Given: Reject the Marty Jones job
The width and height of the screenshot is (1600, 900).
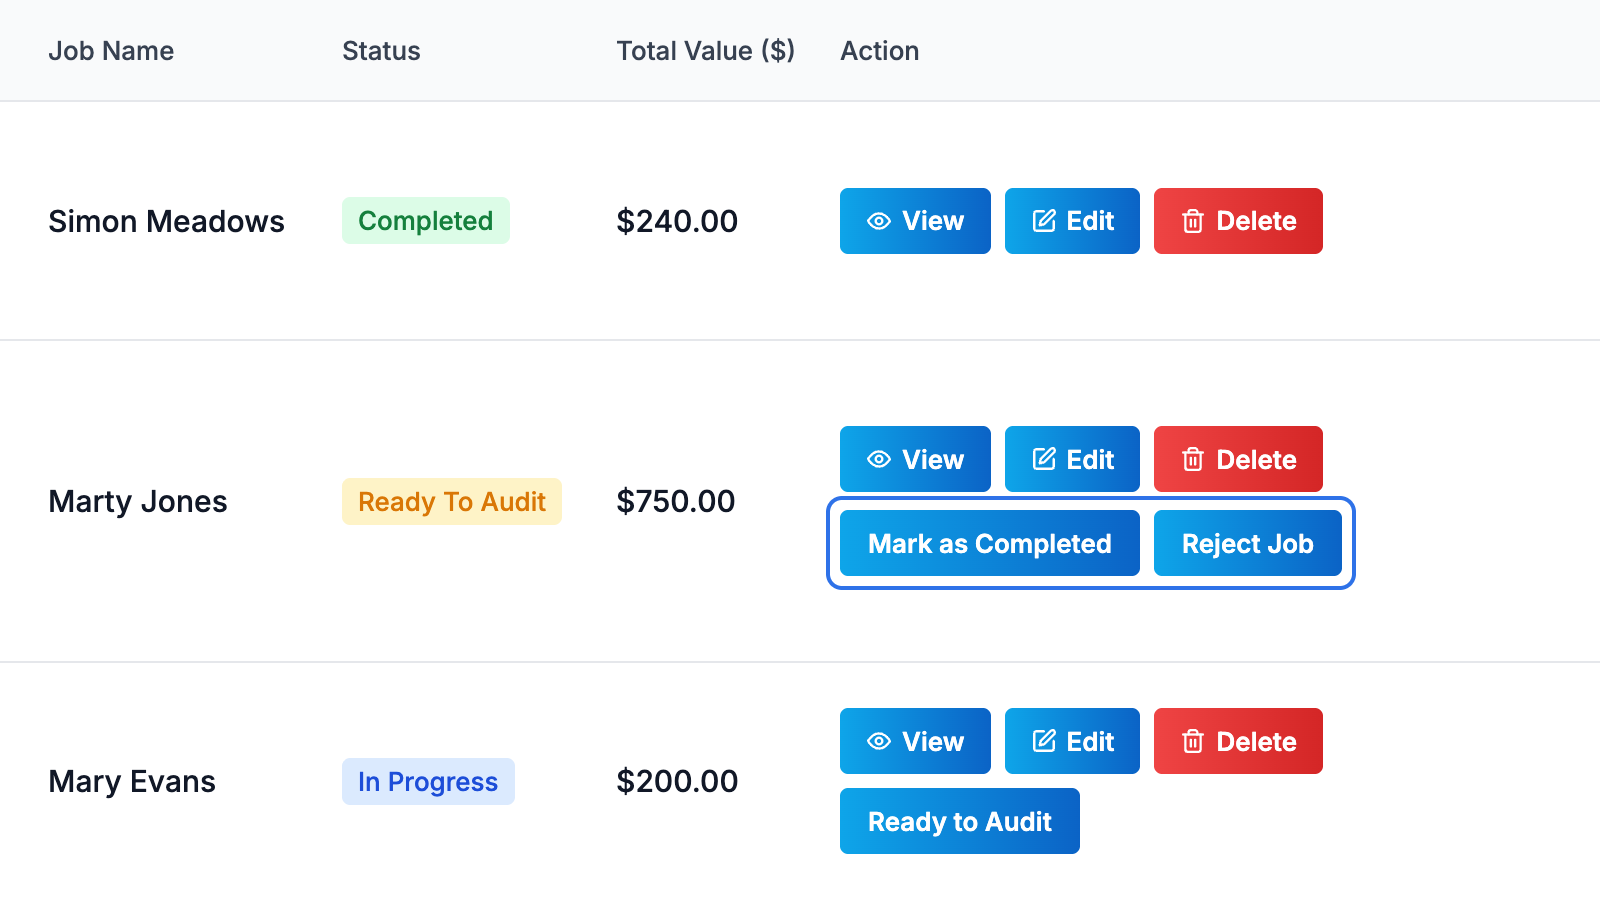Looking at the screenshot, I should tap(1248, 543).
